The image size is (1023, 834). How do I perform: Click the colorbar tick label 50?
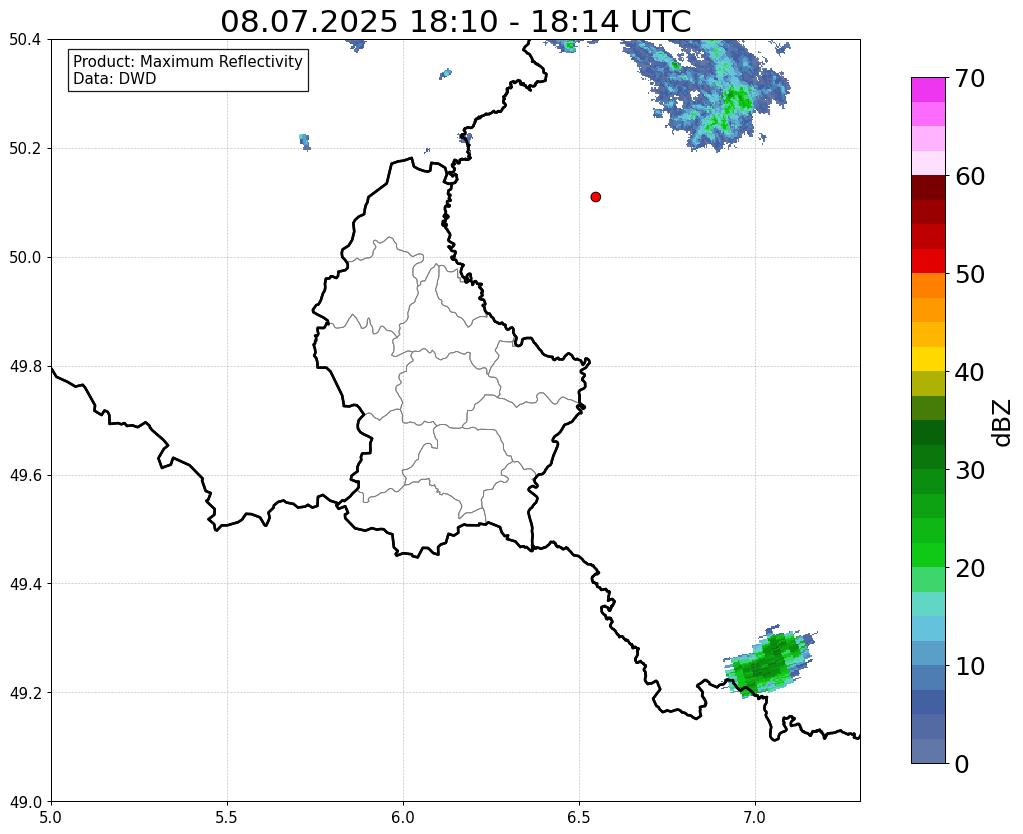(x=969, y=274)
